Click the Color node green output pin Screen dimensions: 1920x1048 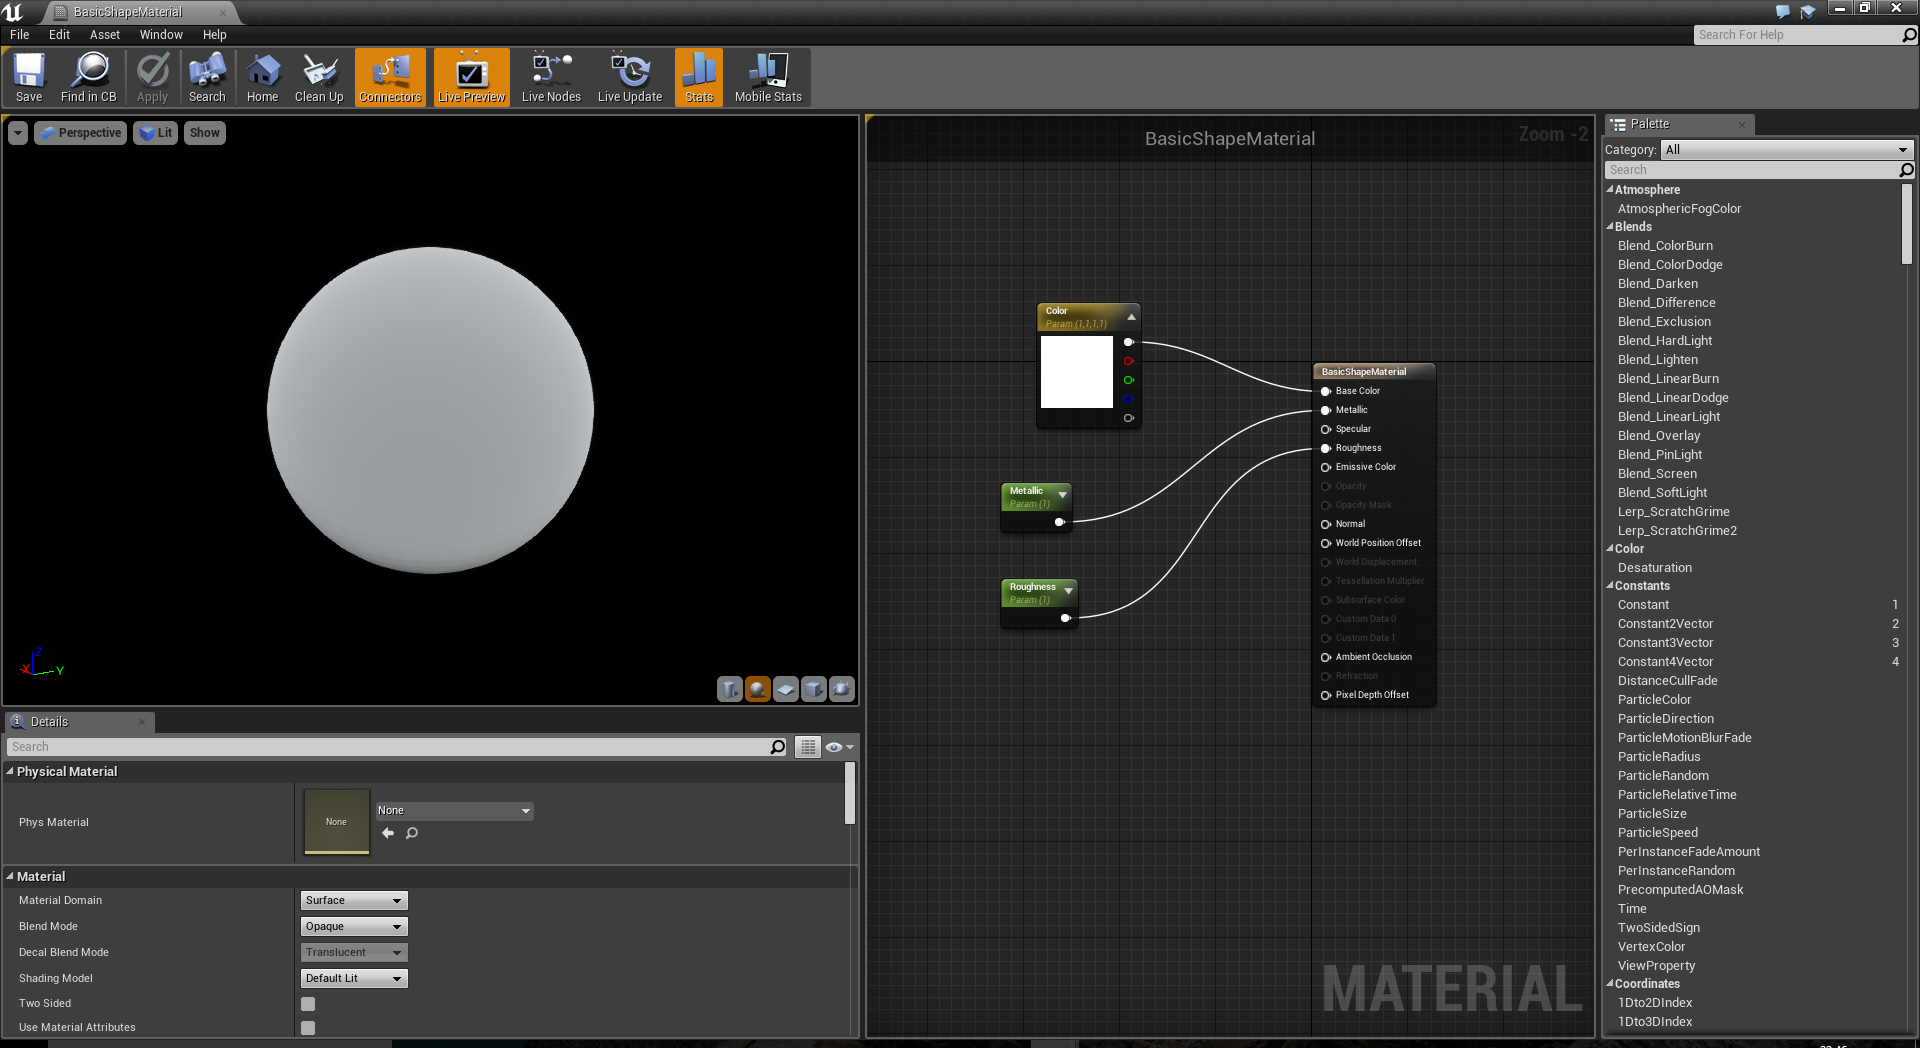point(1128,380)
